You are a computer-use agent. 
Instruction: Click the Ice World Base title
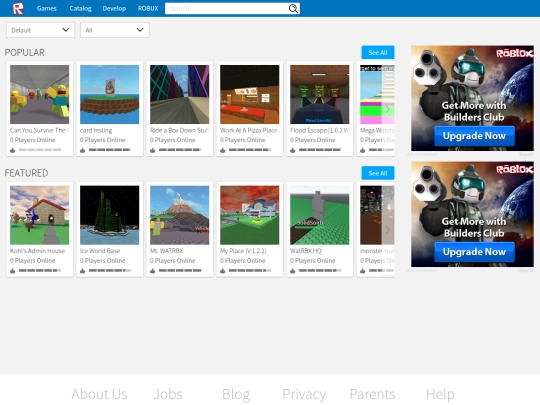[x=100, y=251]
